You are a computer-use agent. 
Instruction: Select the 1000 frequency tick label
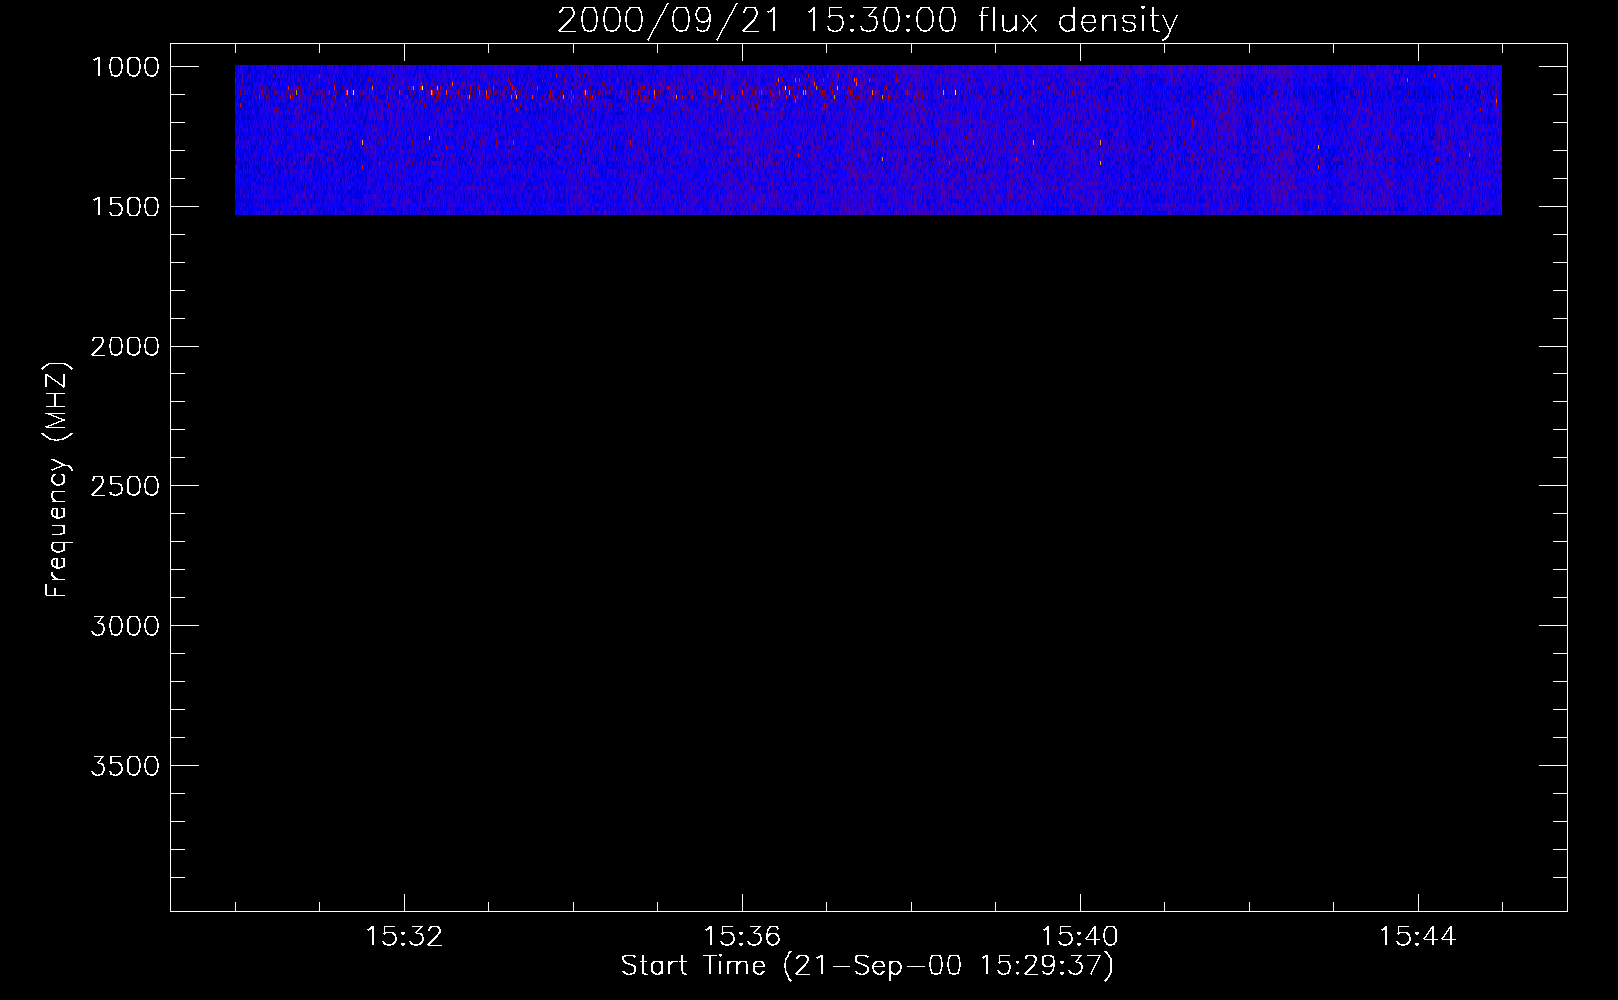click(125, 67)
